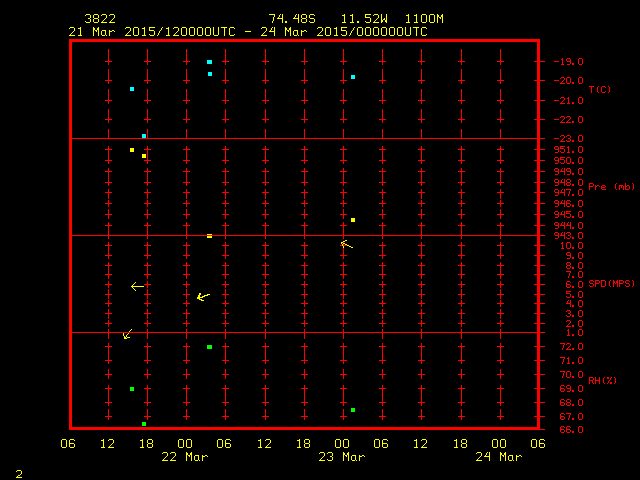Select the topmost cyan temperature point

[x=209, y=62]
